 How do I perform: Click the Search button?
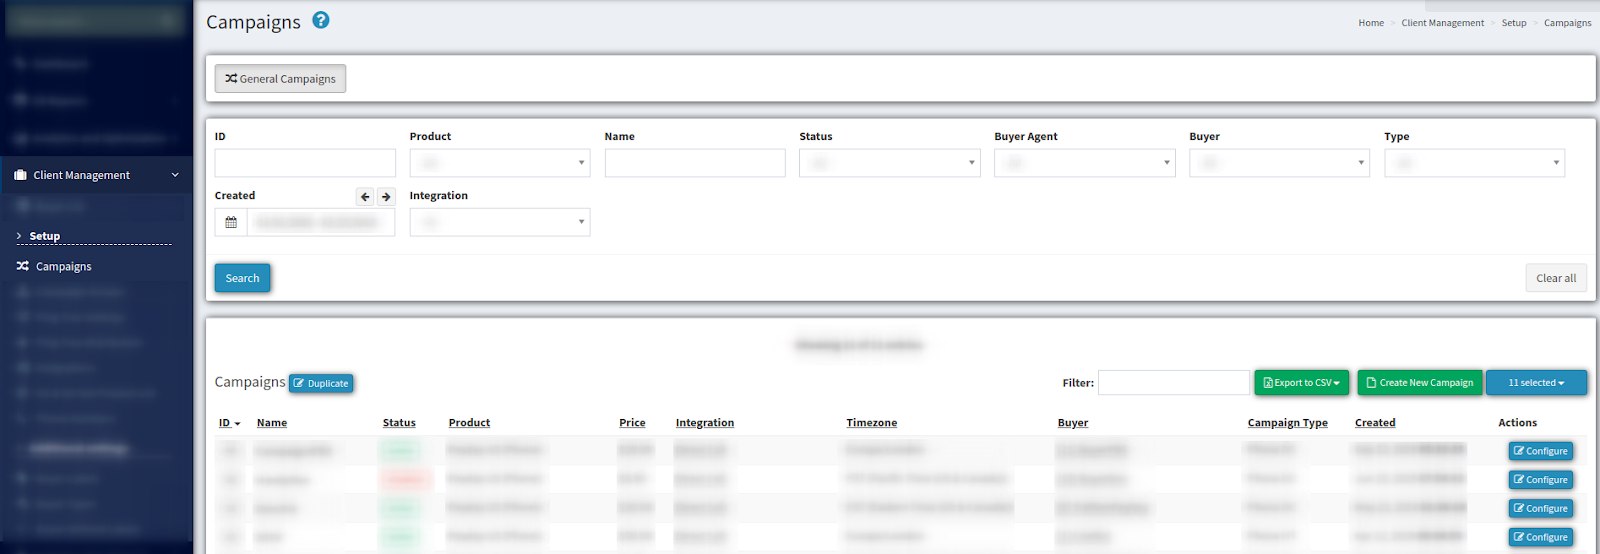(242, 278)
